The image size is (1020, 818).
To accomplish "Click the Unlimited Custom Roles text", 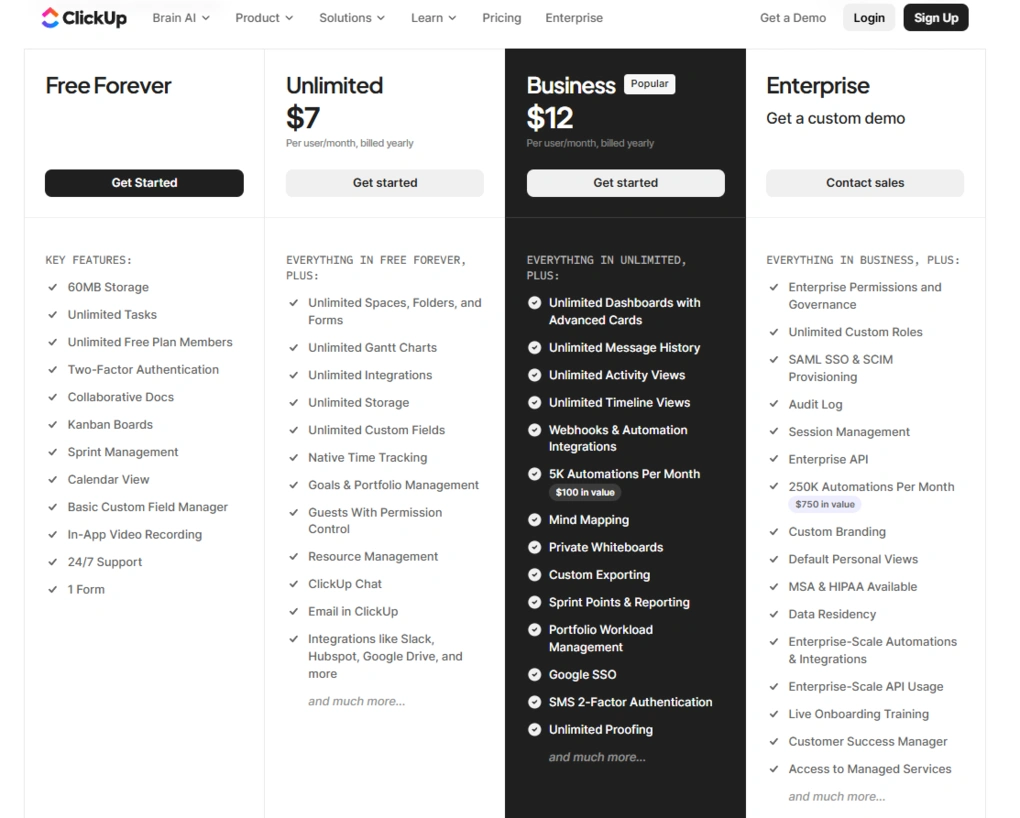I will (855, 332).
